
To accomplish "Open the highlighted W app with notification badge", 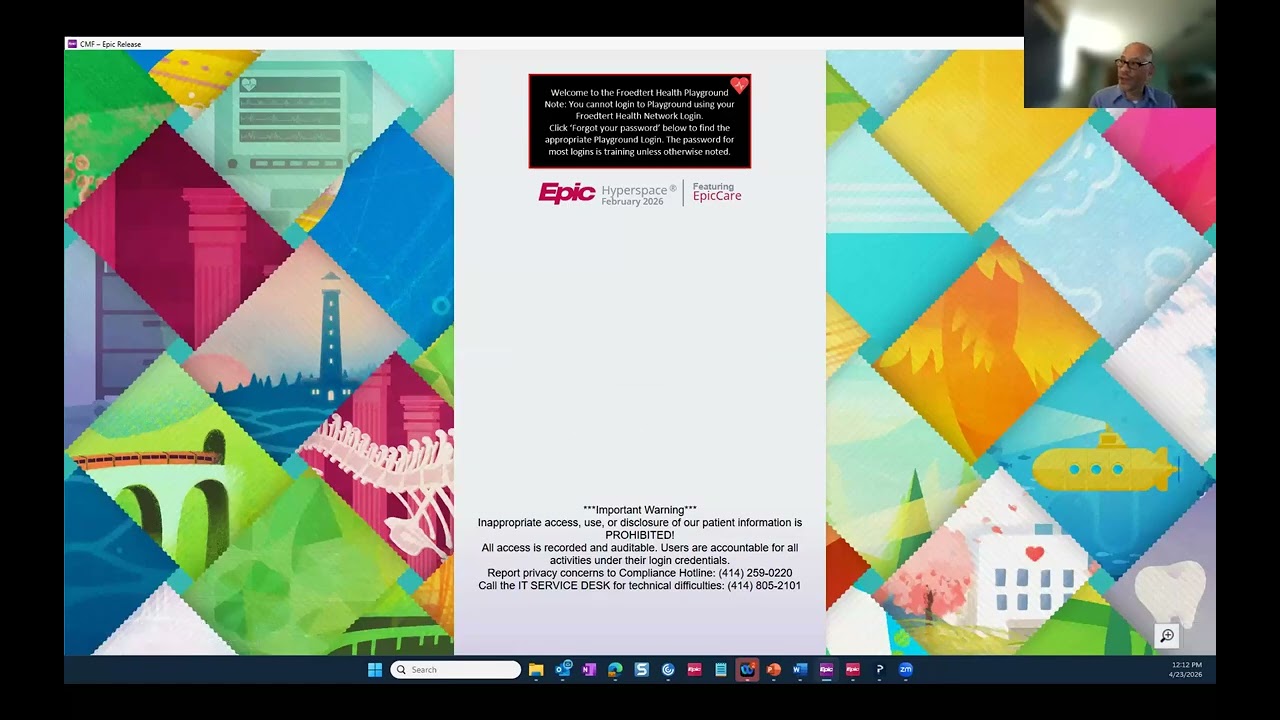I will click(x=747, y=670).
